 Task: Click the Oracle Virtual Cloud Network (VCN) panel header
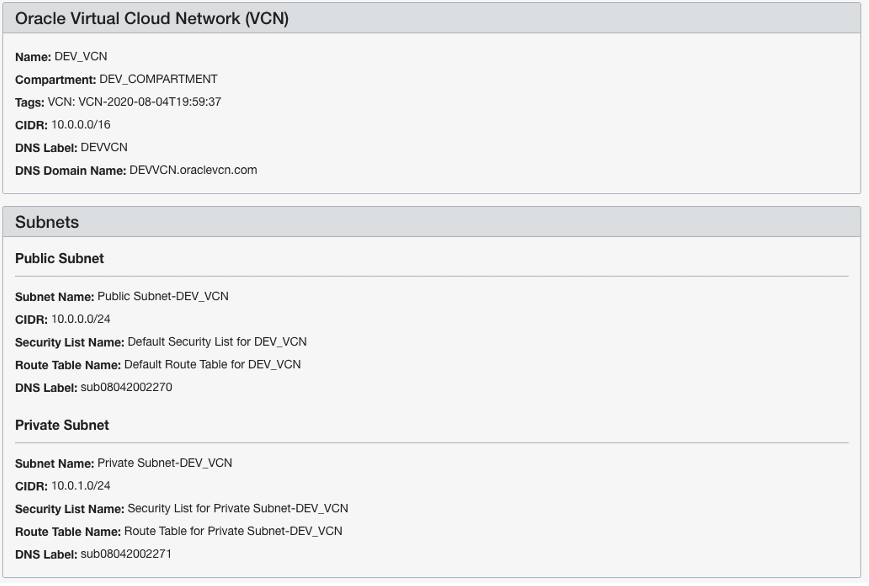point(152,18)
